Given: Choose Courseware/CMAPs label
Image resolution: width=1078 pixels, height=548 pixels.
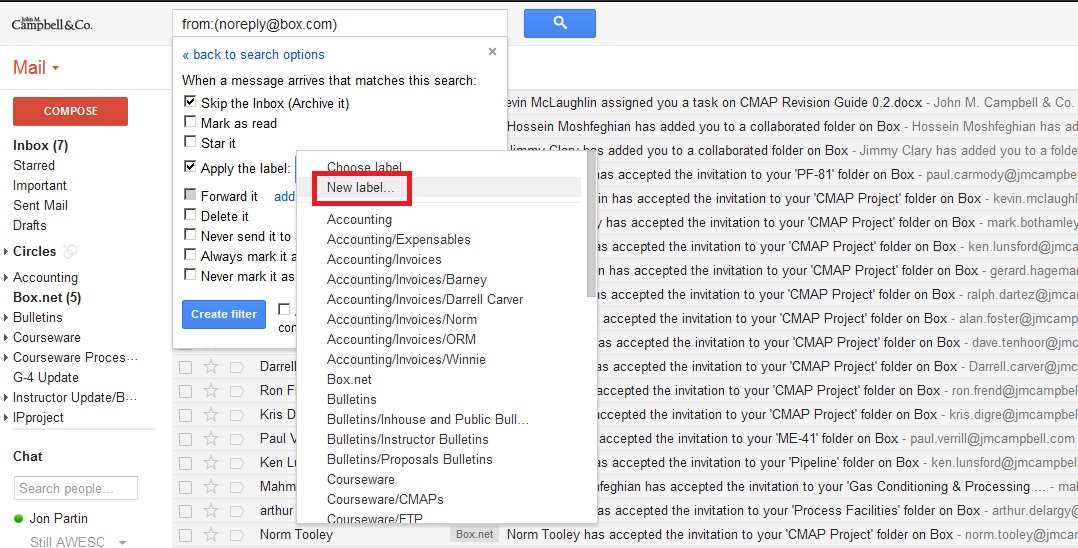Looking at the screenshot, I should tap(385, 498).
